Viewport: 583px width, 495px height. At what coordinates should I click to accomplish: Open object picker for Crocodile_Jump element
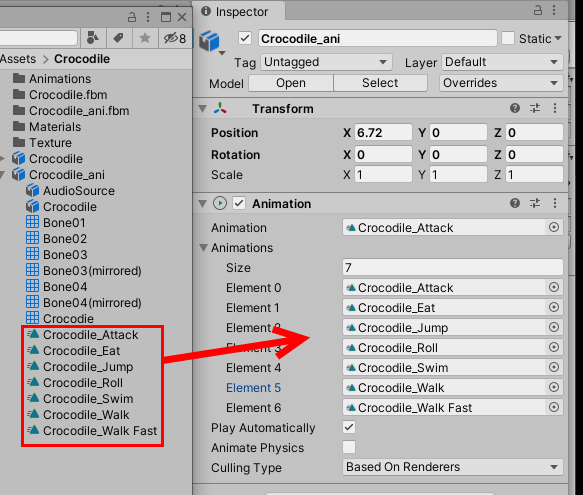pyautogui.click(x=554, y=327)
